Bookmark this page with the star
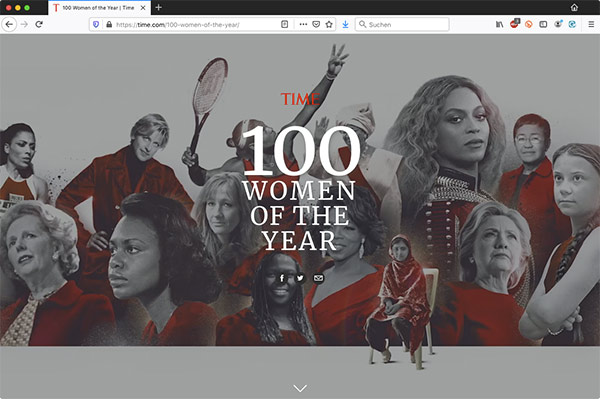This screenshot has width=600, height=399. [329, 24]
